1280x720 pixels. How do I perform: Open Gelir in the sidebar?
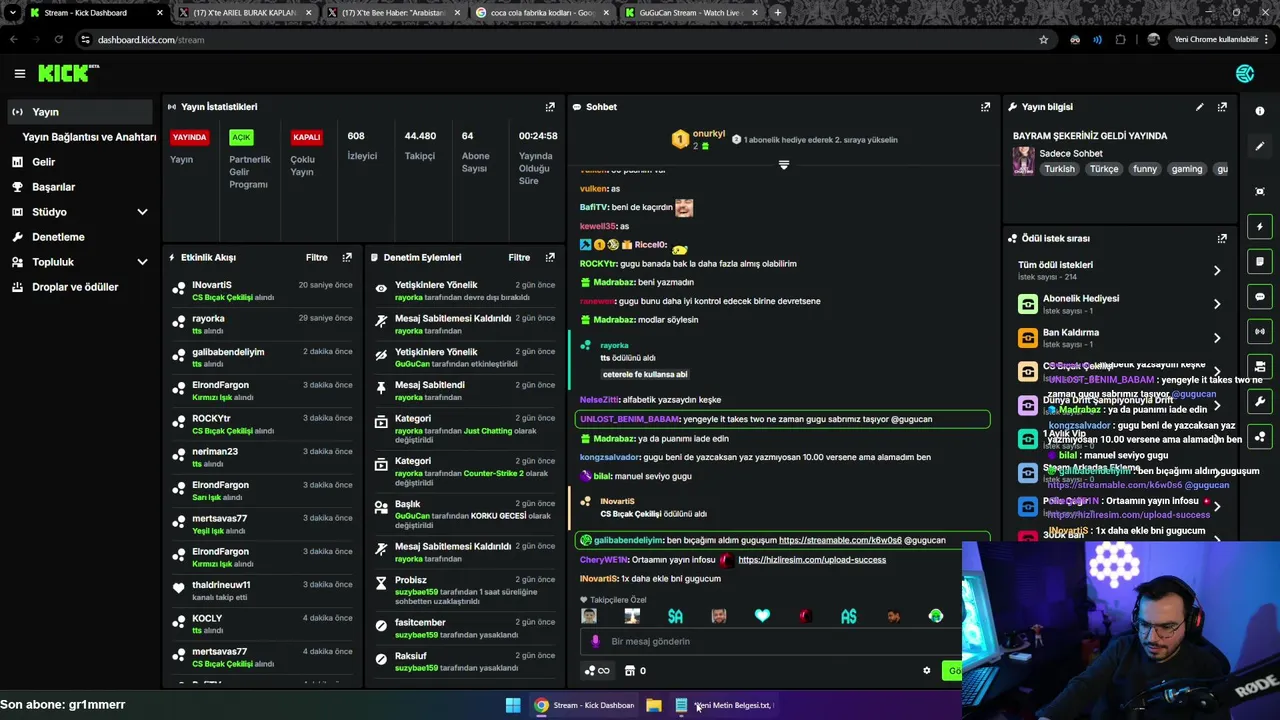pyautogui.click(x=43, y=162)
